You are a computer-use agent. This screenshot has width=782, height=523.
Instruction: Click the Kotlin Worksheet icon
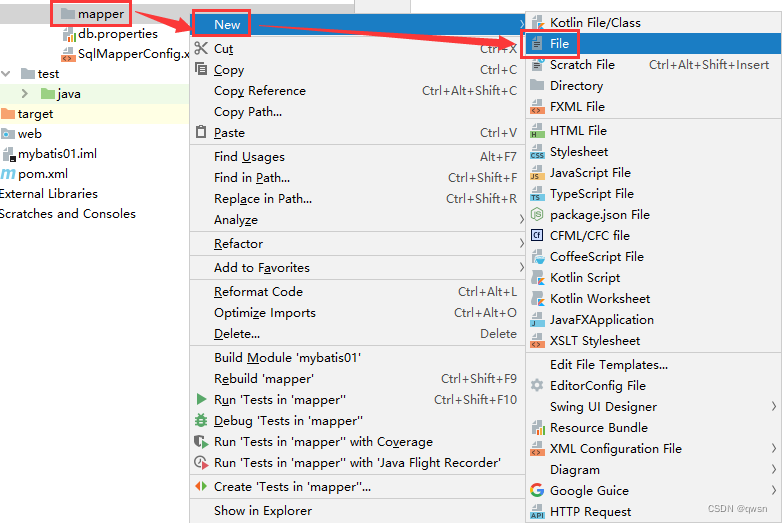point(537,299)
